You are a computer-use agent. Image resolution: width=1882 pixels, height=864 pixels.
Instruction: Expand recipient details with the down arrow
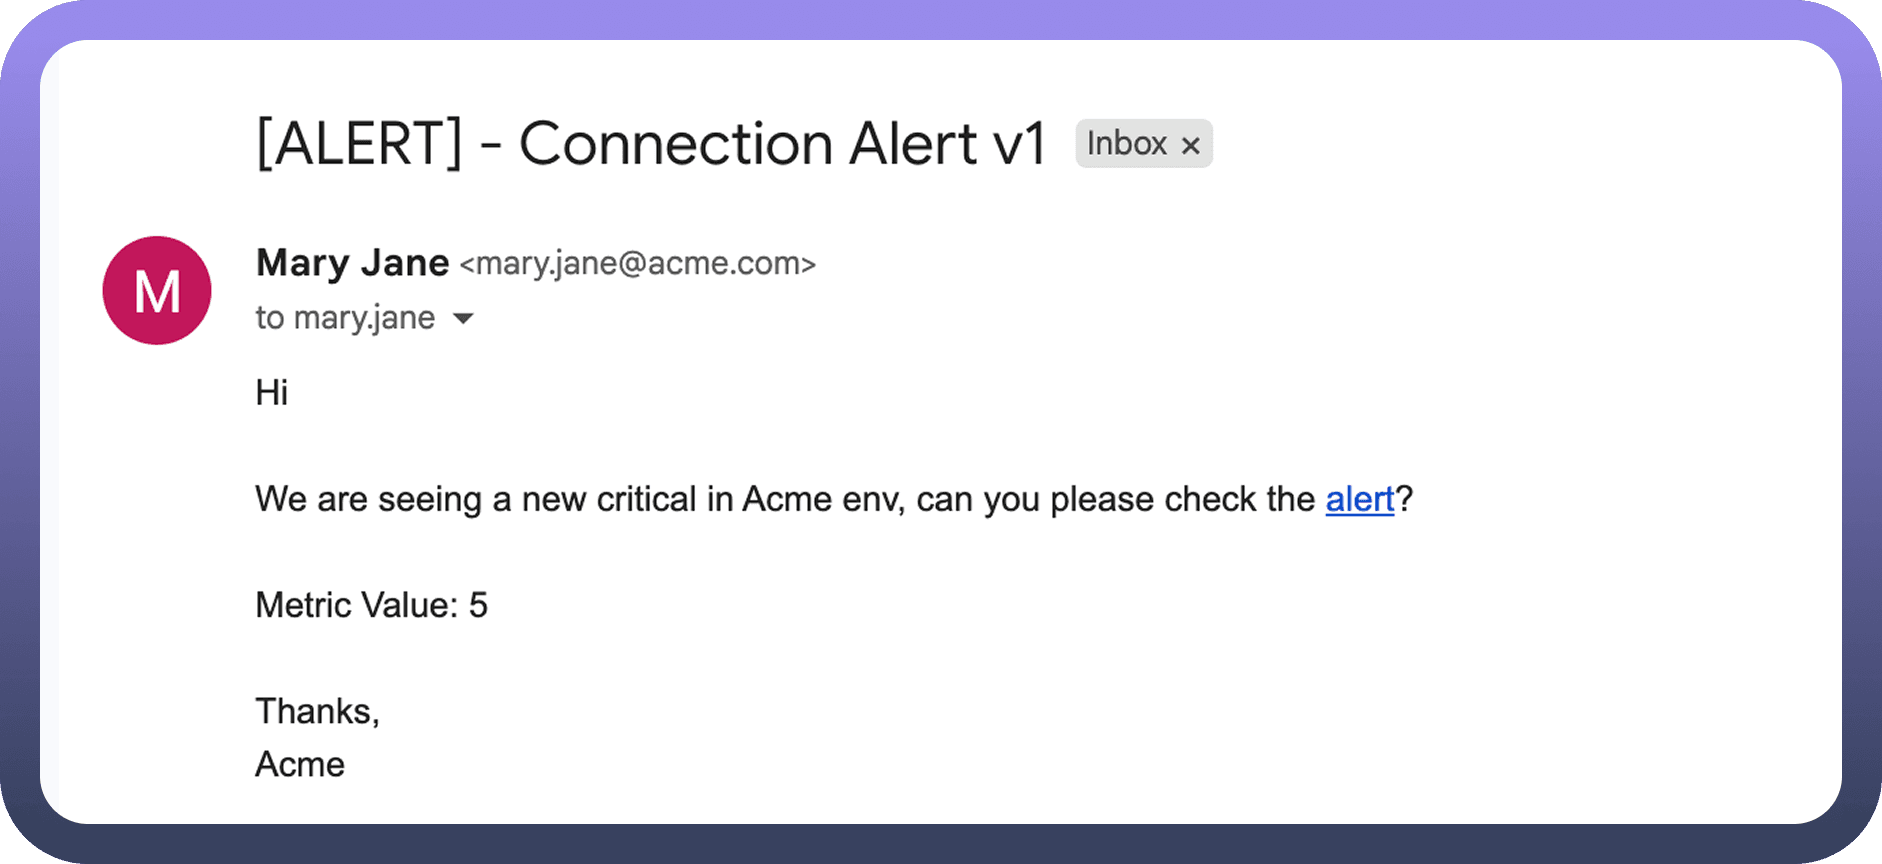point(463,319)
